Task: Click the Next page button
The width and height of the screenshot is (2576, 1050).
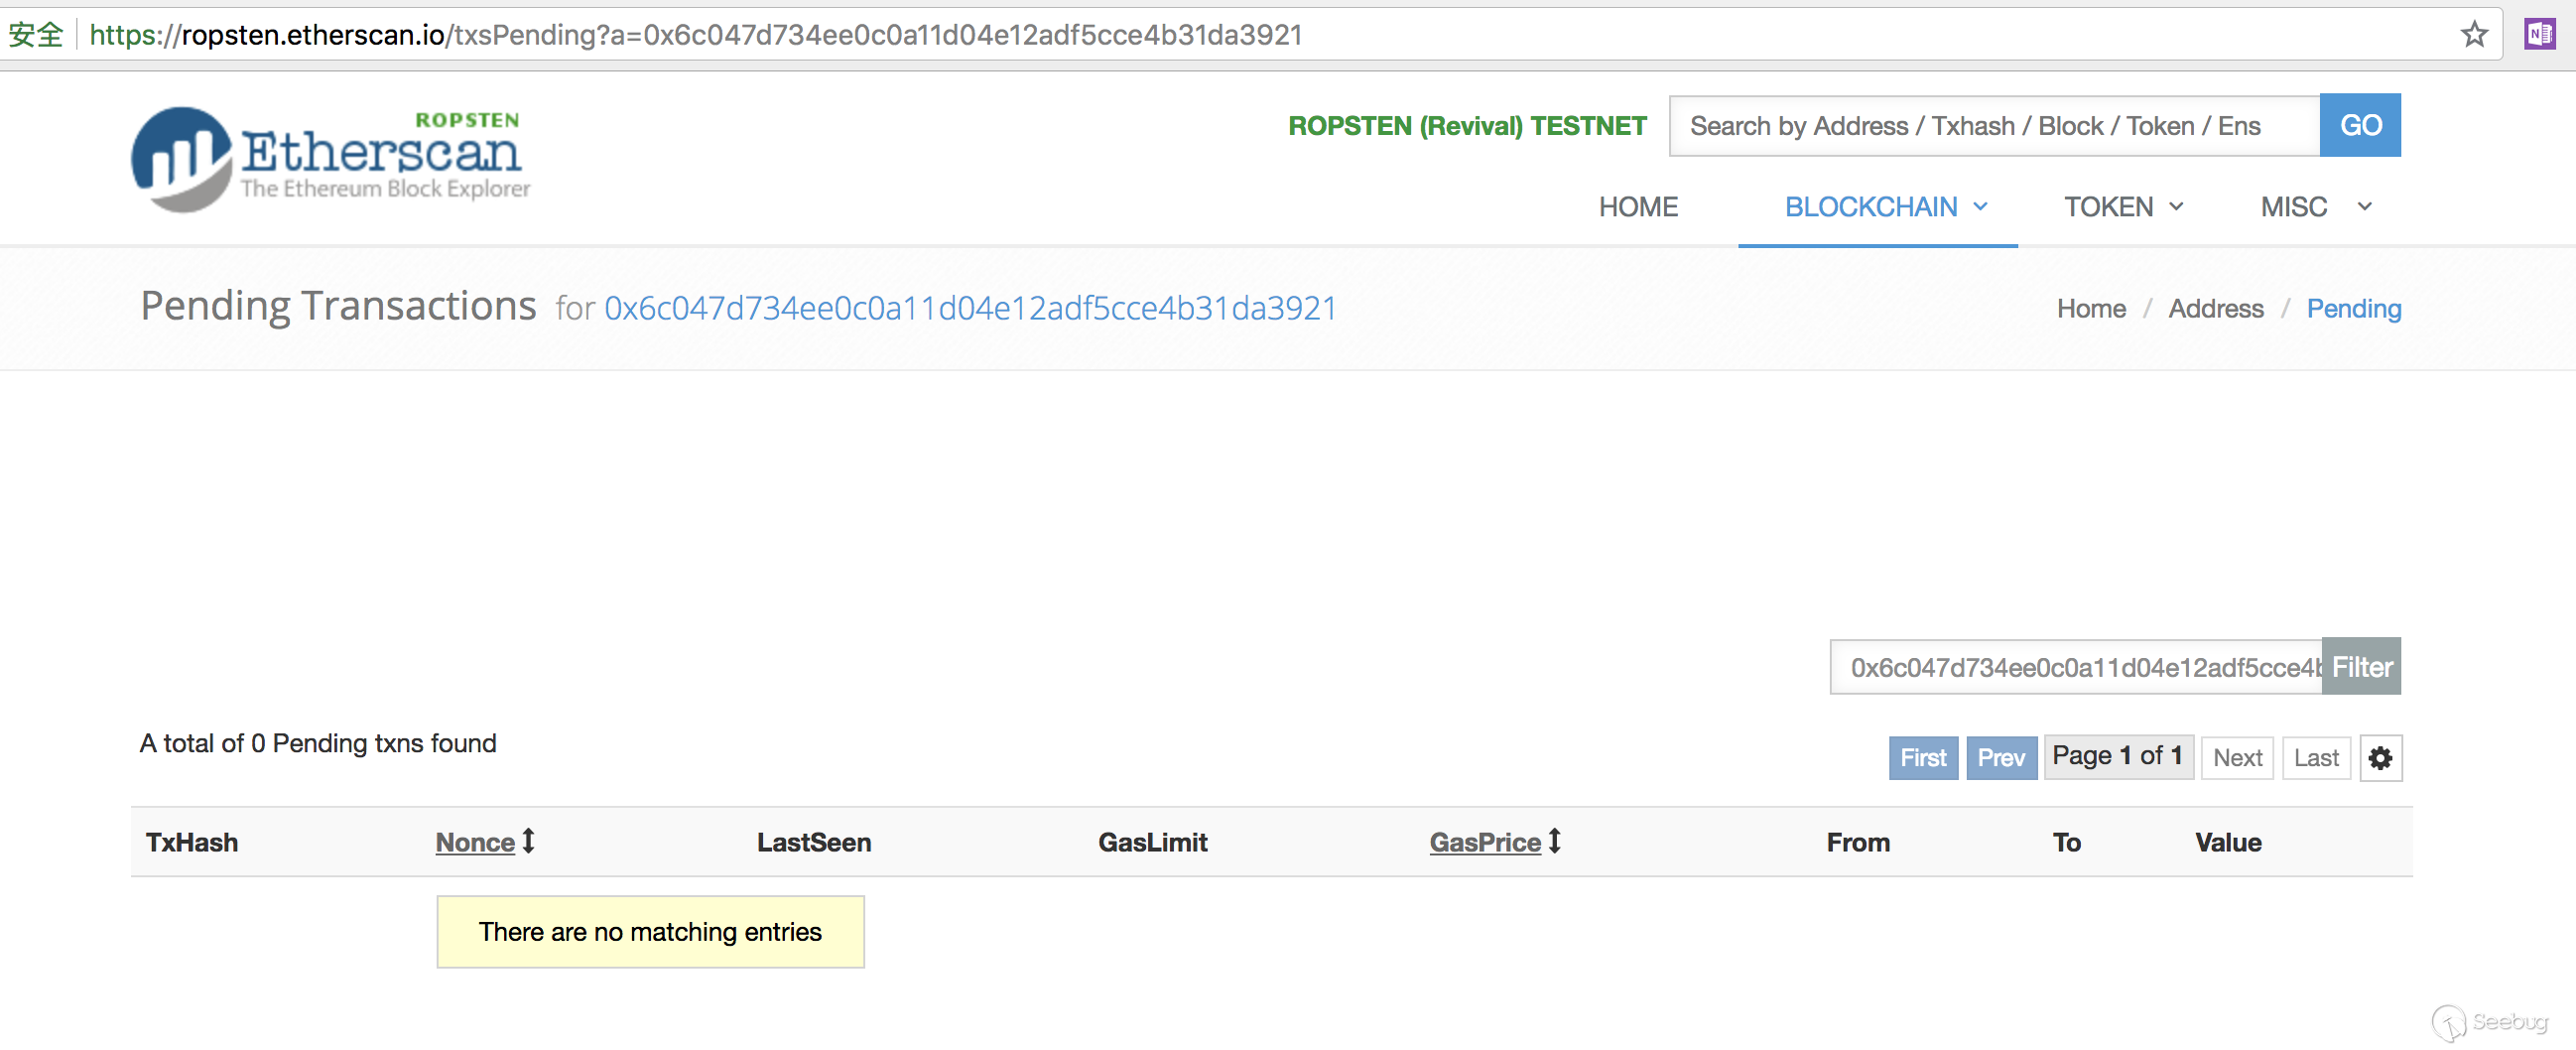Action: tap(2237, 758)
